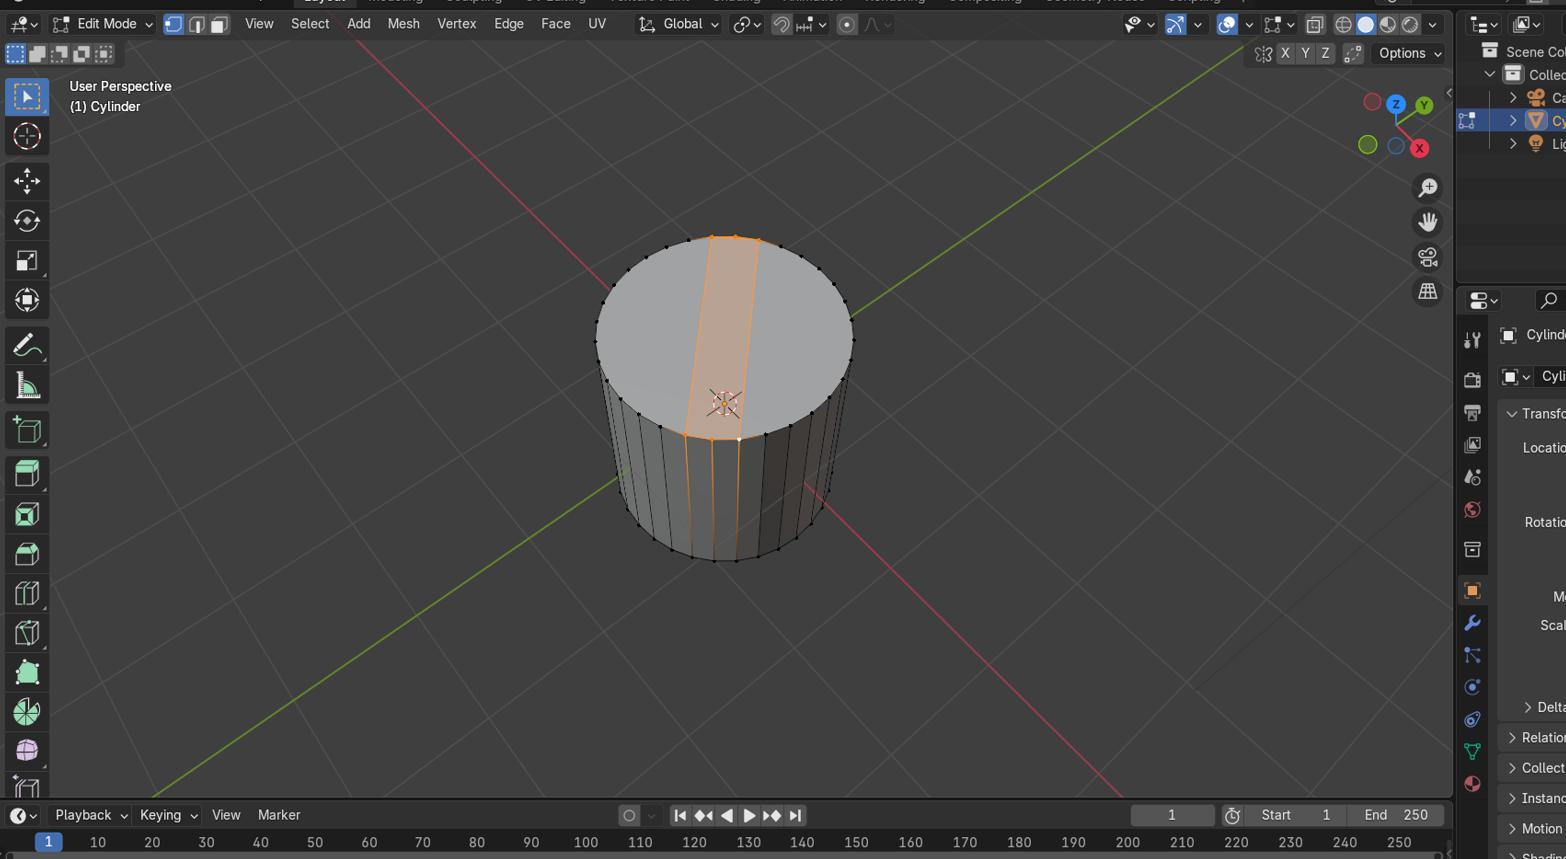Toggle snapping magnet
Screen dimensions: 1566x859
pyautogui.click(x=781, y=24)
